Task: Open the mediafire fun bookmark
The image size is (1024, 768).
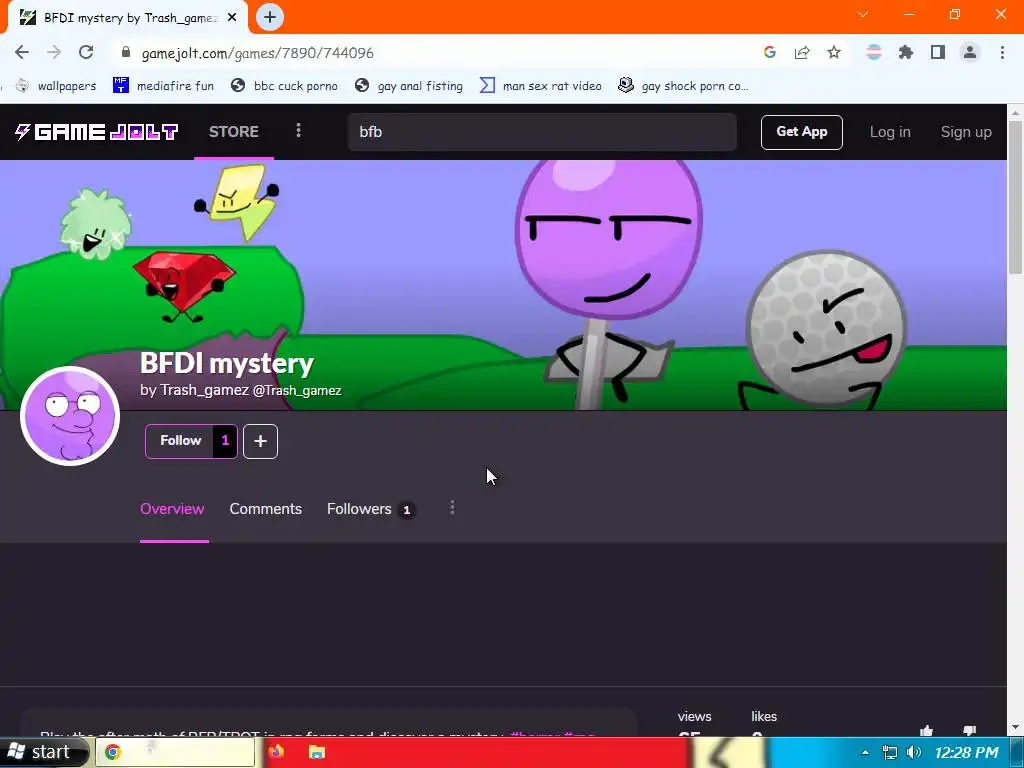Action: pyautogui.click(x=164, y=86)
